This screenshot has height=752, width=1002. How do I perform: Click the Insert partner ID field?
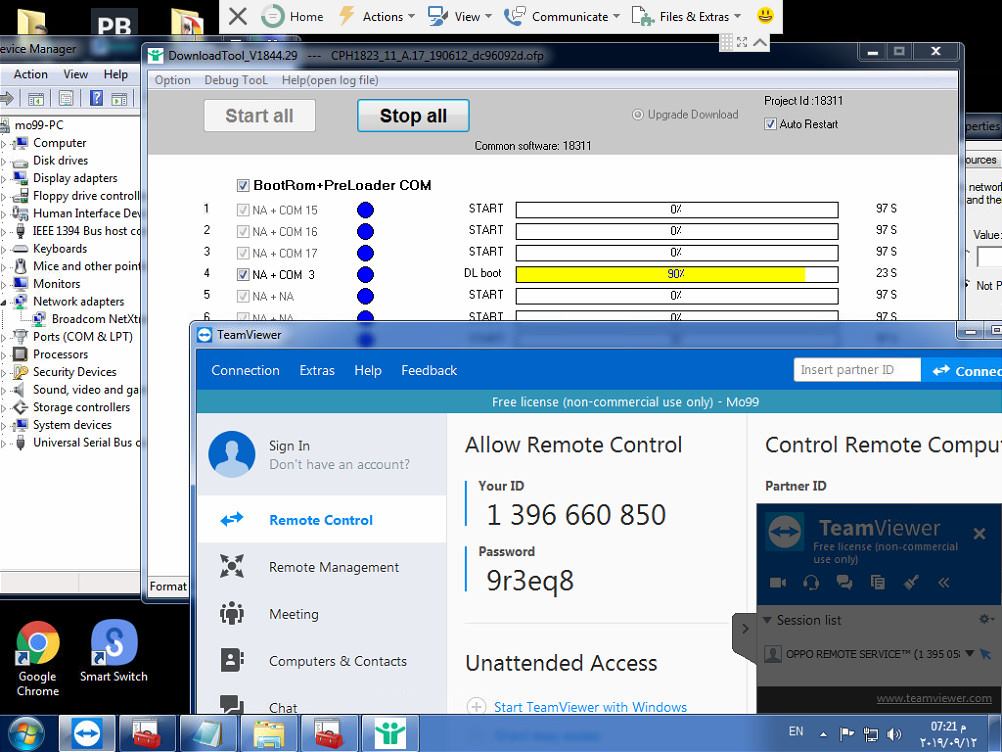[x=857, y=369]
